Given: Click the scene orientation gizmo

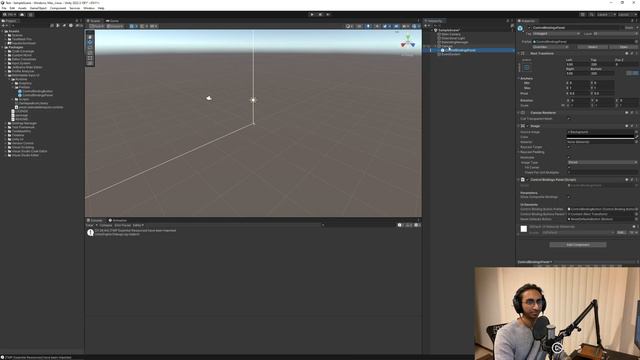Looking at the screenshot, I should 407,42.
